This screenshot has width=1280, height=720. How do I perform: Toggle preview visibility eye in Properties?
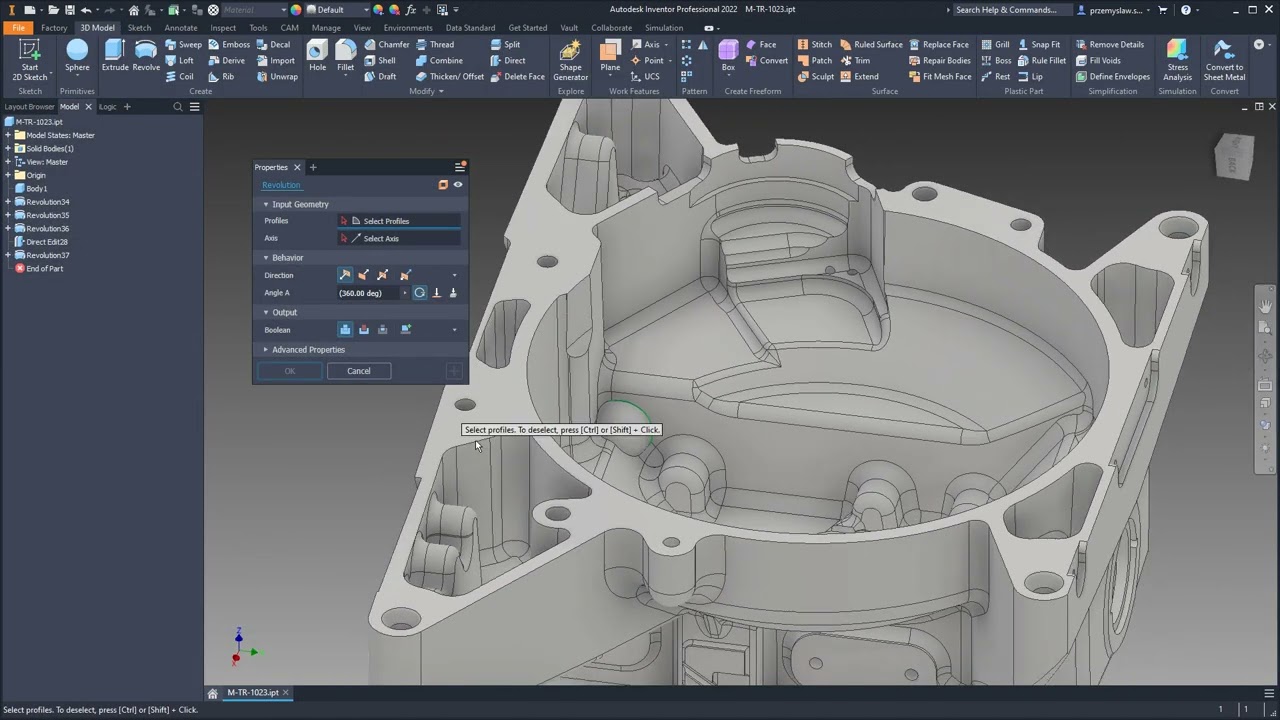pyautogui.click(x=458, y=185)
